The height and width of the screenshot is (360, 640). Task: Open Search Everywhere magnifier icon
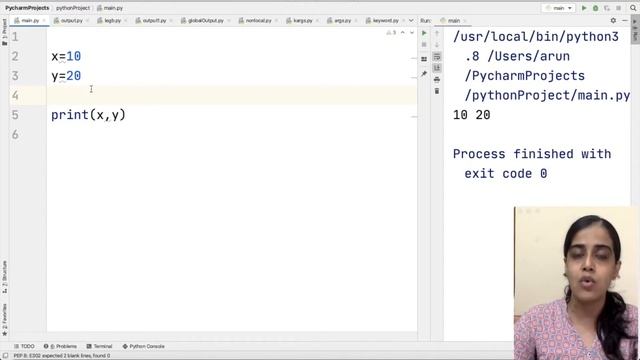(x=633, y=8)
